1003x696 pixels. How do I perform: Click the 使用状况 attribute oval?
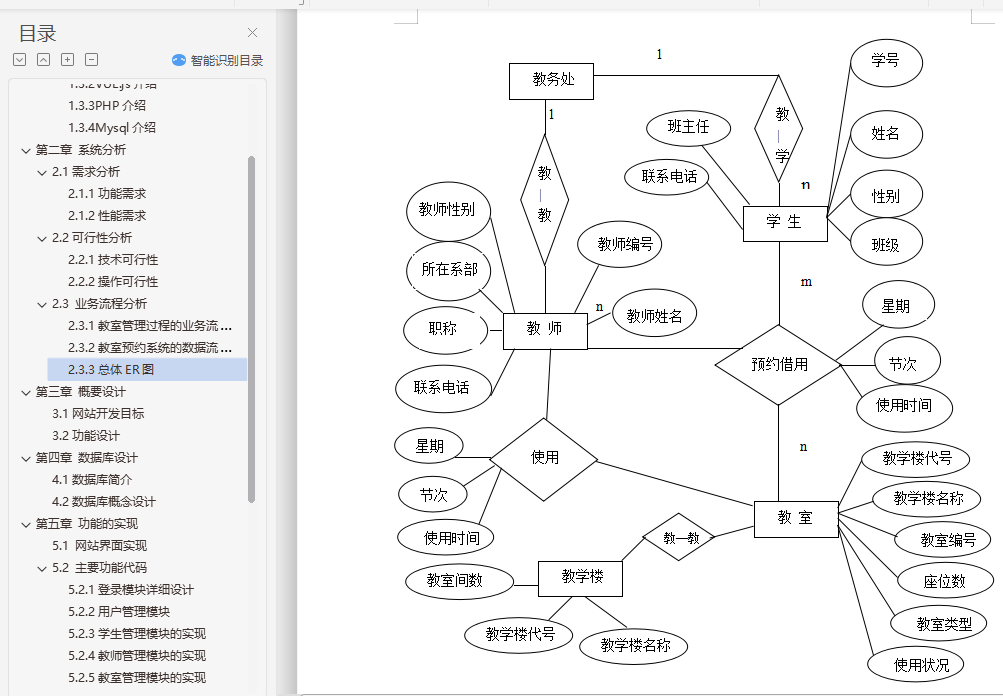click(x=915, y=664)
